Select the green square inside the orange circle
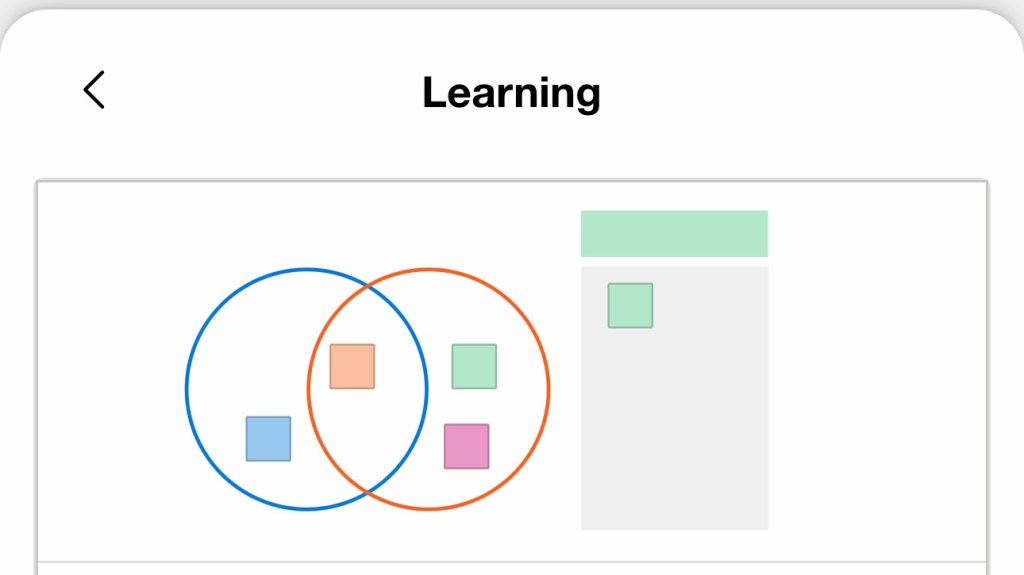1024x575 pixels. click(x=474, y=367)
